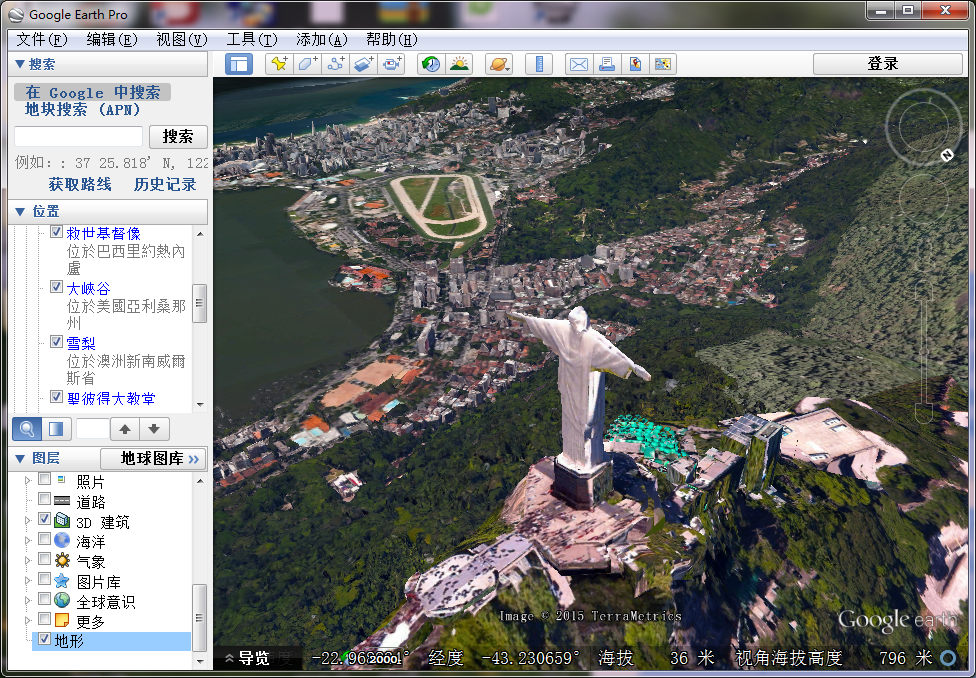Screen dimensions: 976x678
Task: Click the email envelope icon
Action: point(579,64)
